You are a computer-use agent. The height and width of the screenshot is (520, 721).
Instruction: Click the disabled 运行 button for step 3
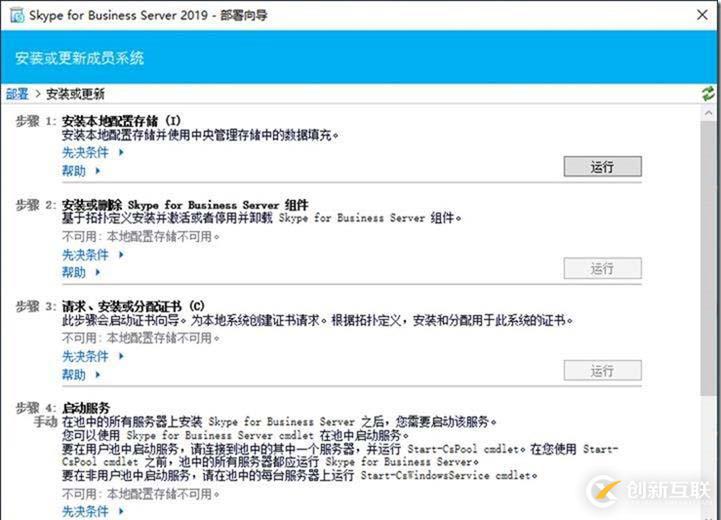tap(602, 370)
